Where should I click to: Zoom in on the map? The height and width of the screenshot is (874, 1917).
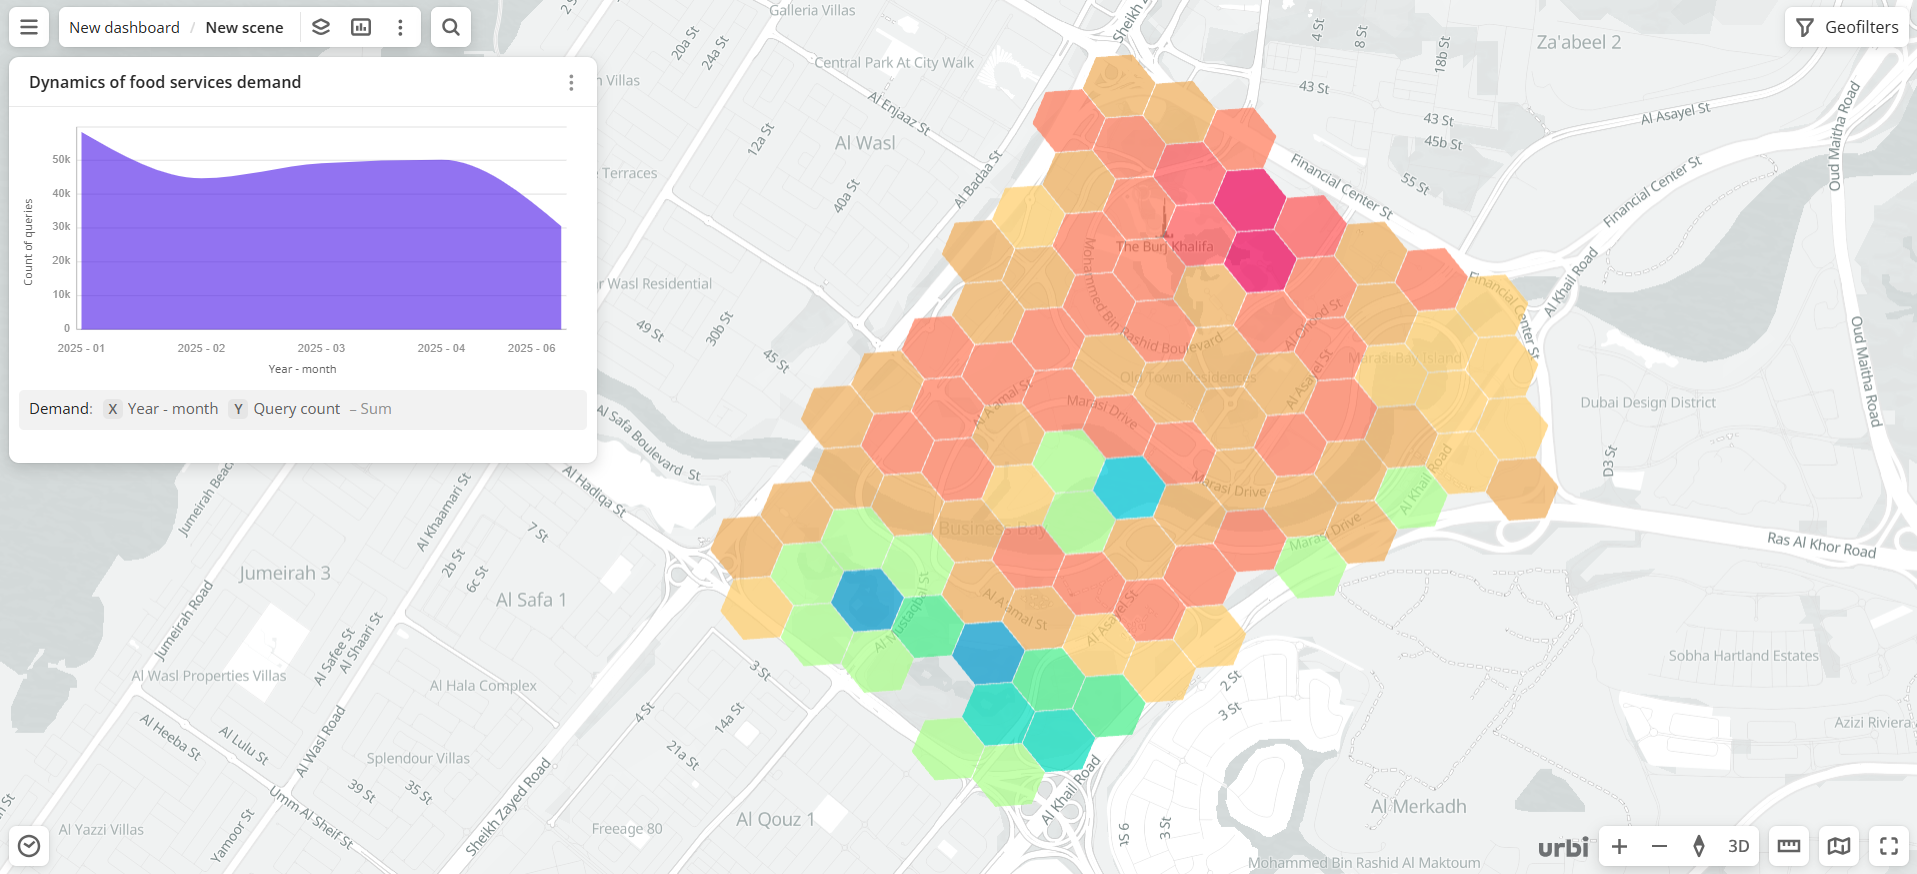[x=1619, y=846]
